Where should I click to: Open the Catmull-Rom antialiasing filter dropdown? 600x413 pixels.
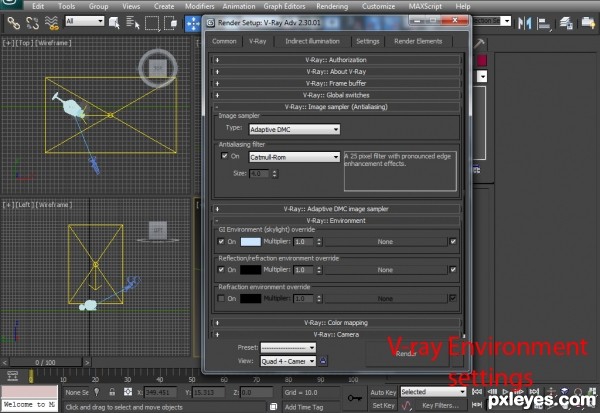click(x=294, y=157)
